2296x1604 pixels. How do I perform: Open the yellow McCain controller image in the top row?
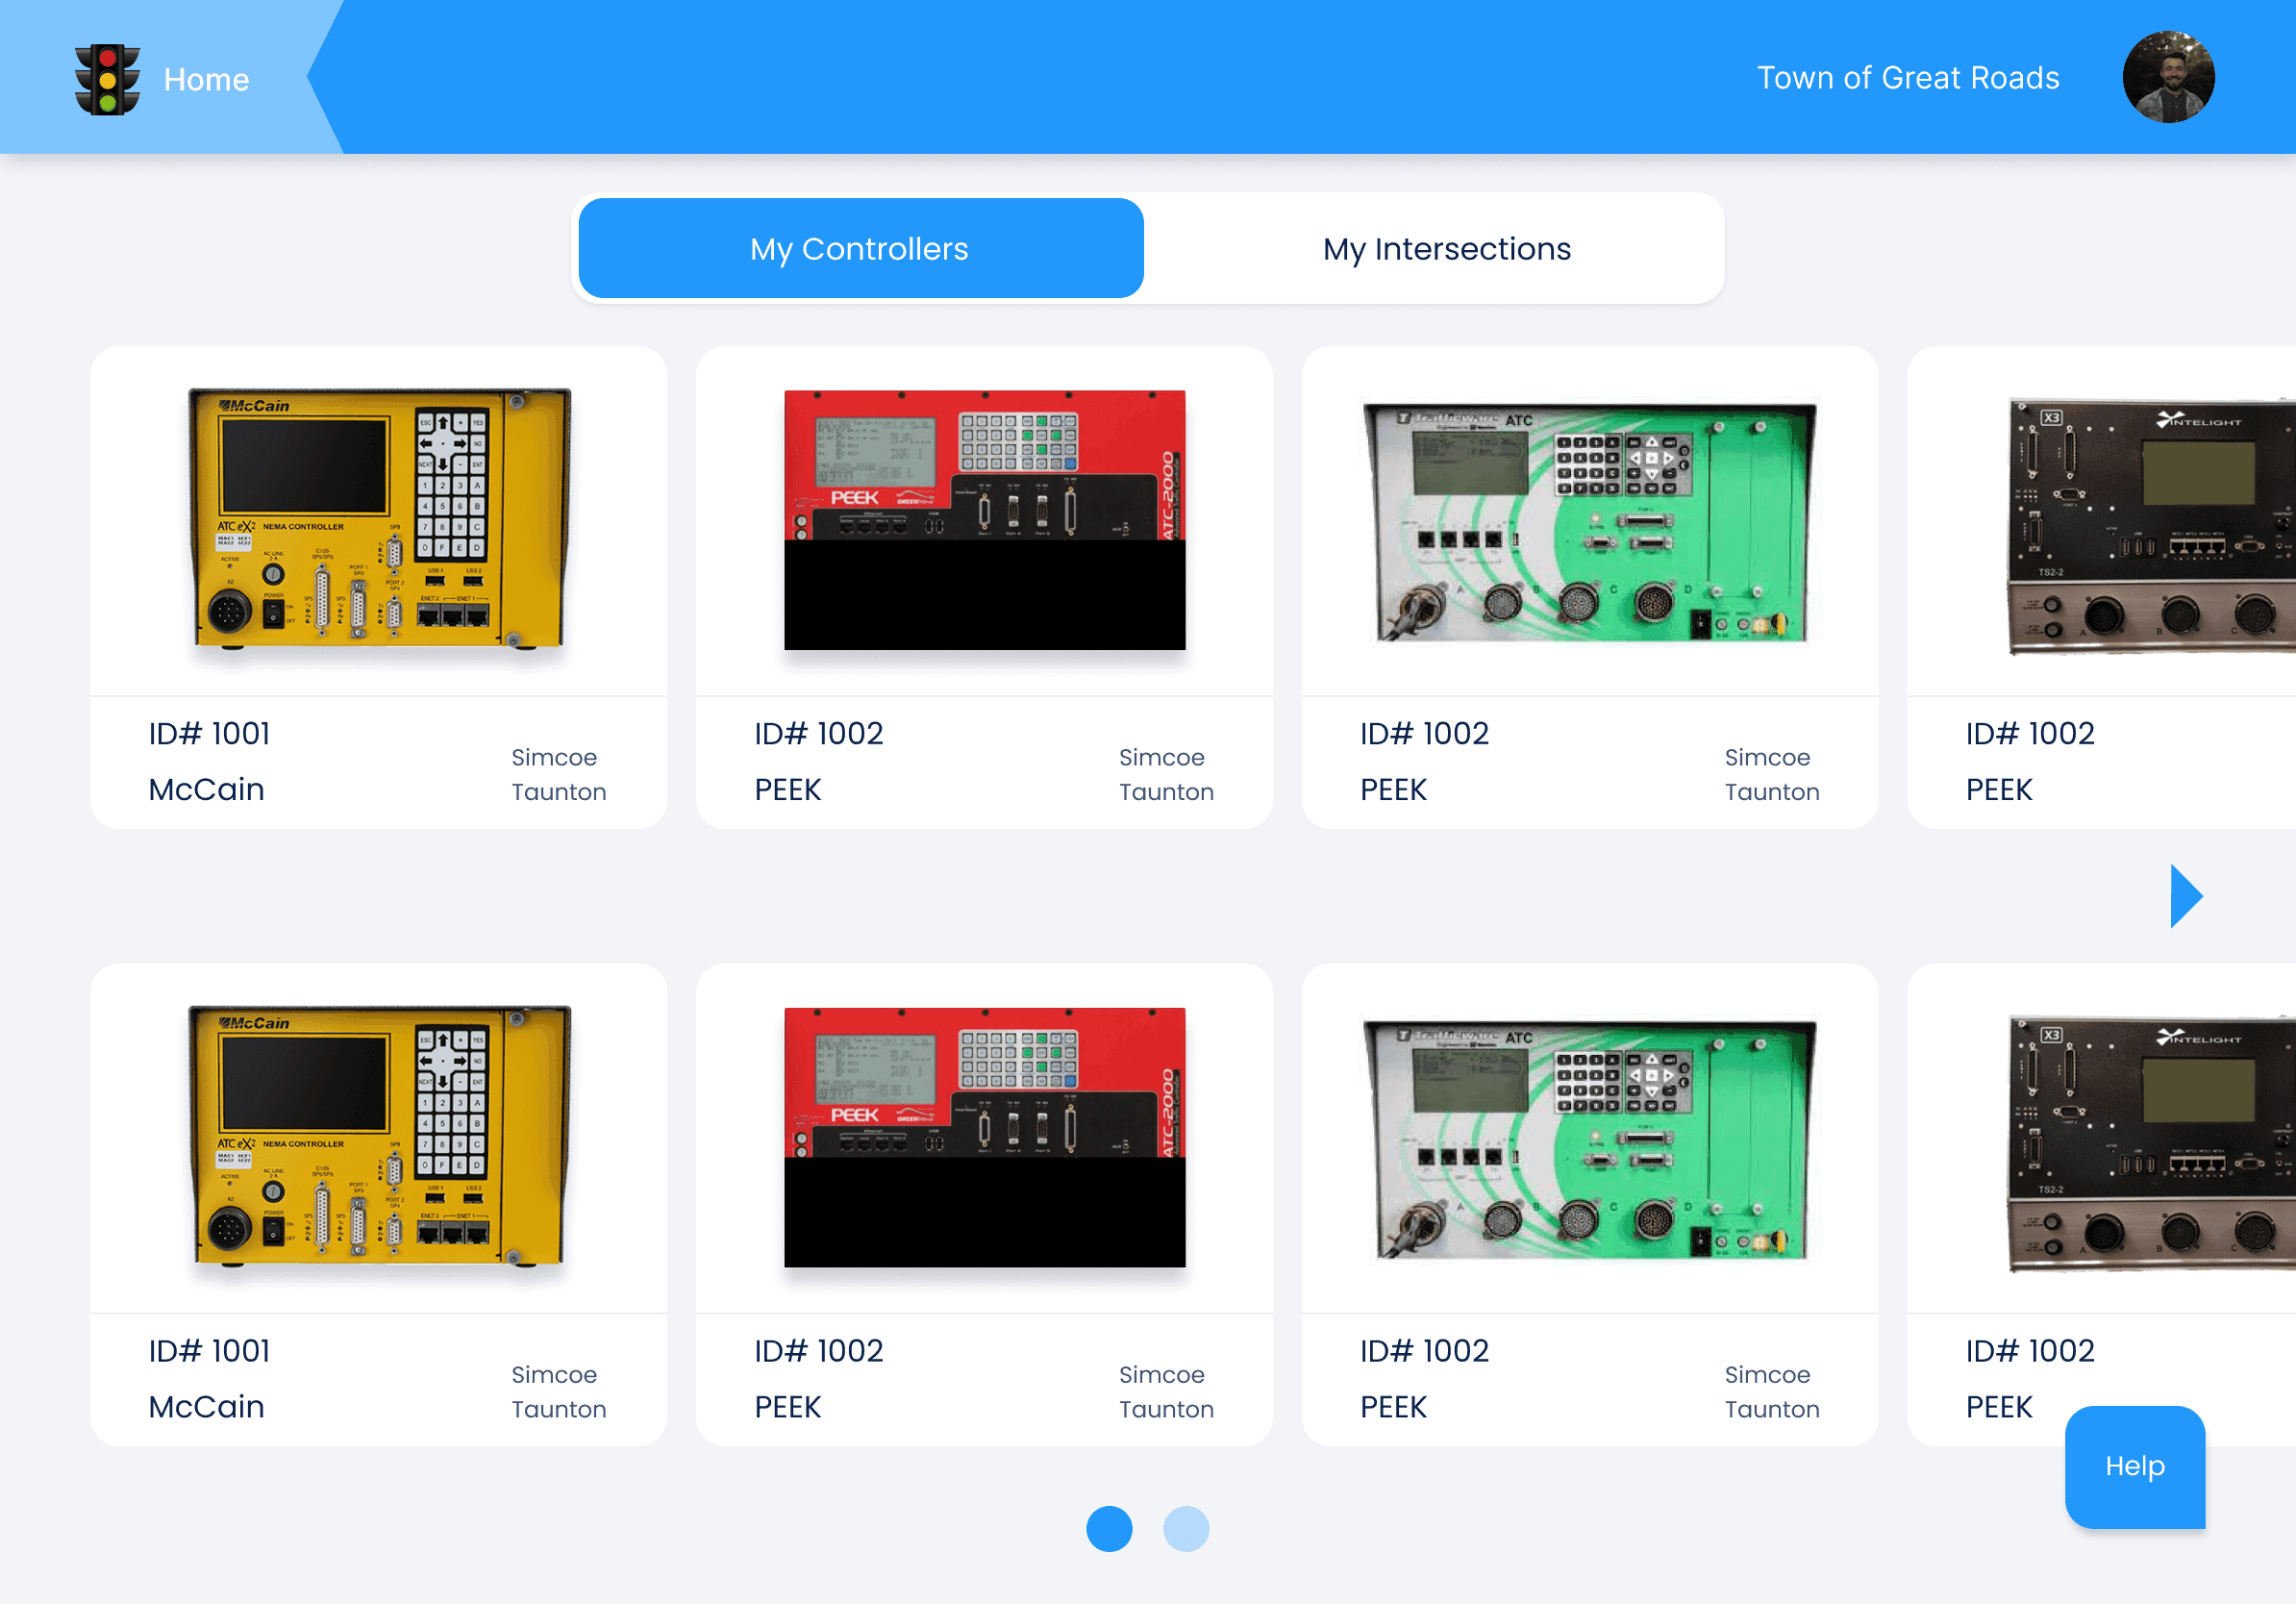point(379,519)
